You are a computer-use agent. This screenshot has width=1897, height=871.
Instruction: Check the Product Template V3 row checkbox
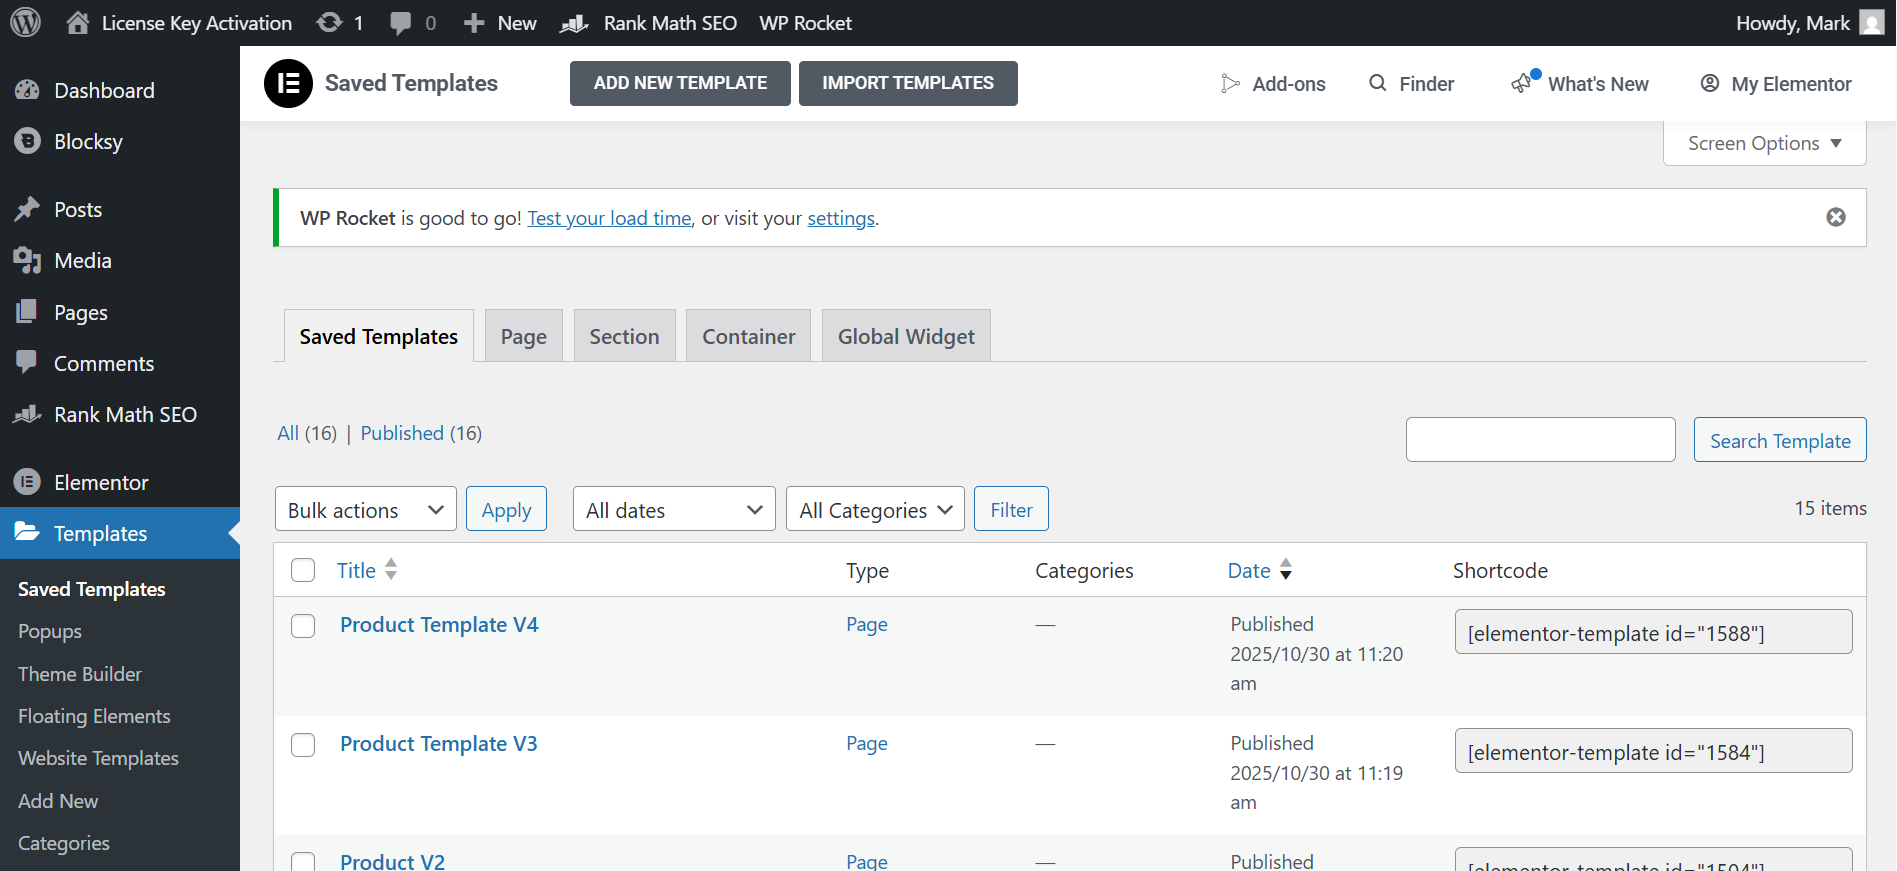point(303,745)
